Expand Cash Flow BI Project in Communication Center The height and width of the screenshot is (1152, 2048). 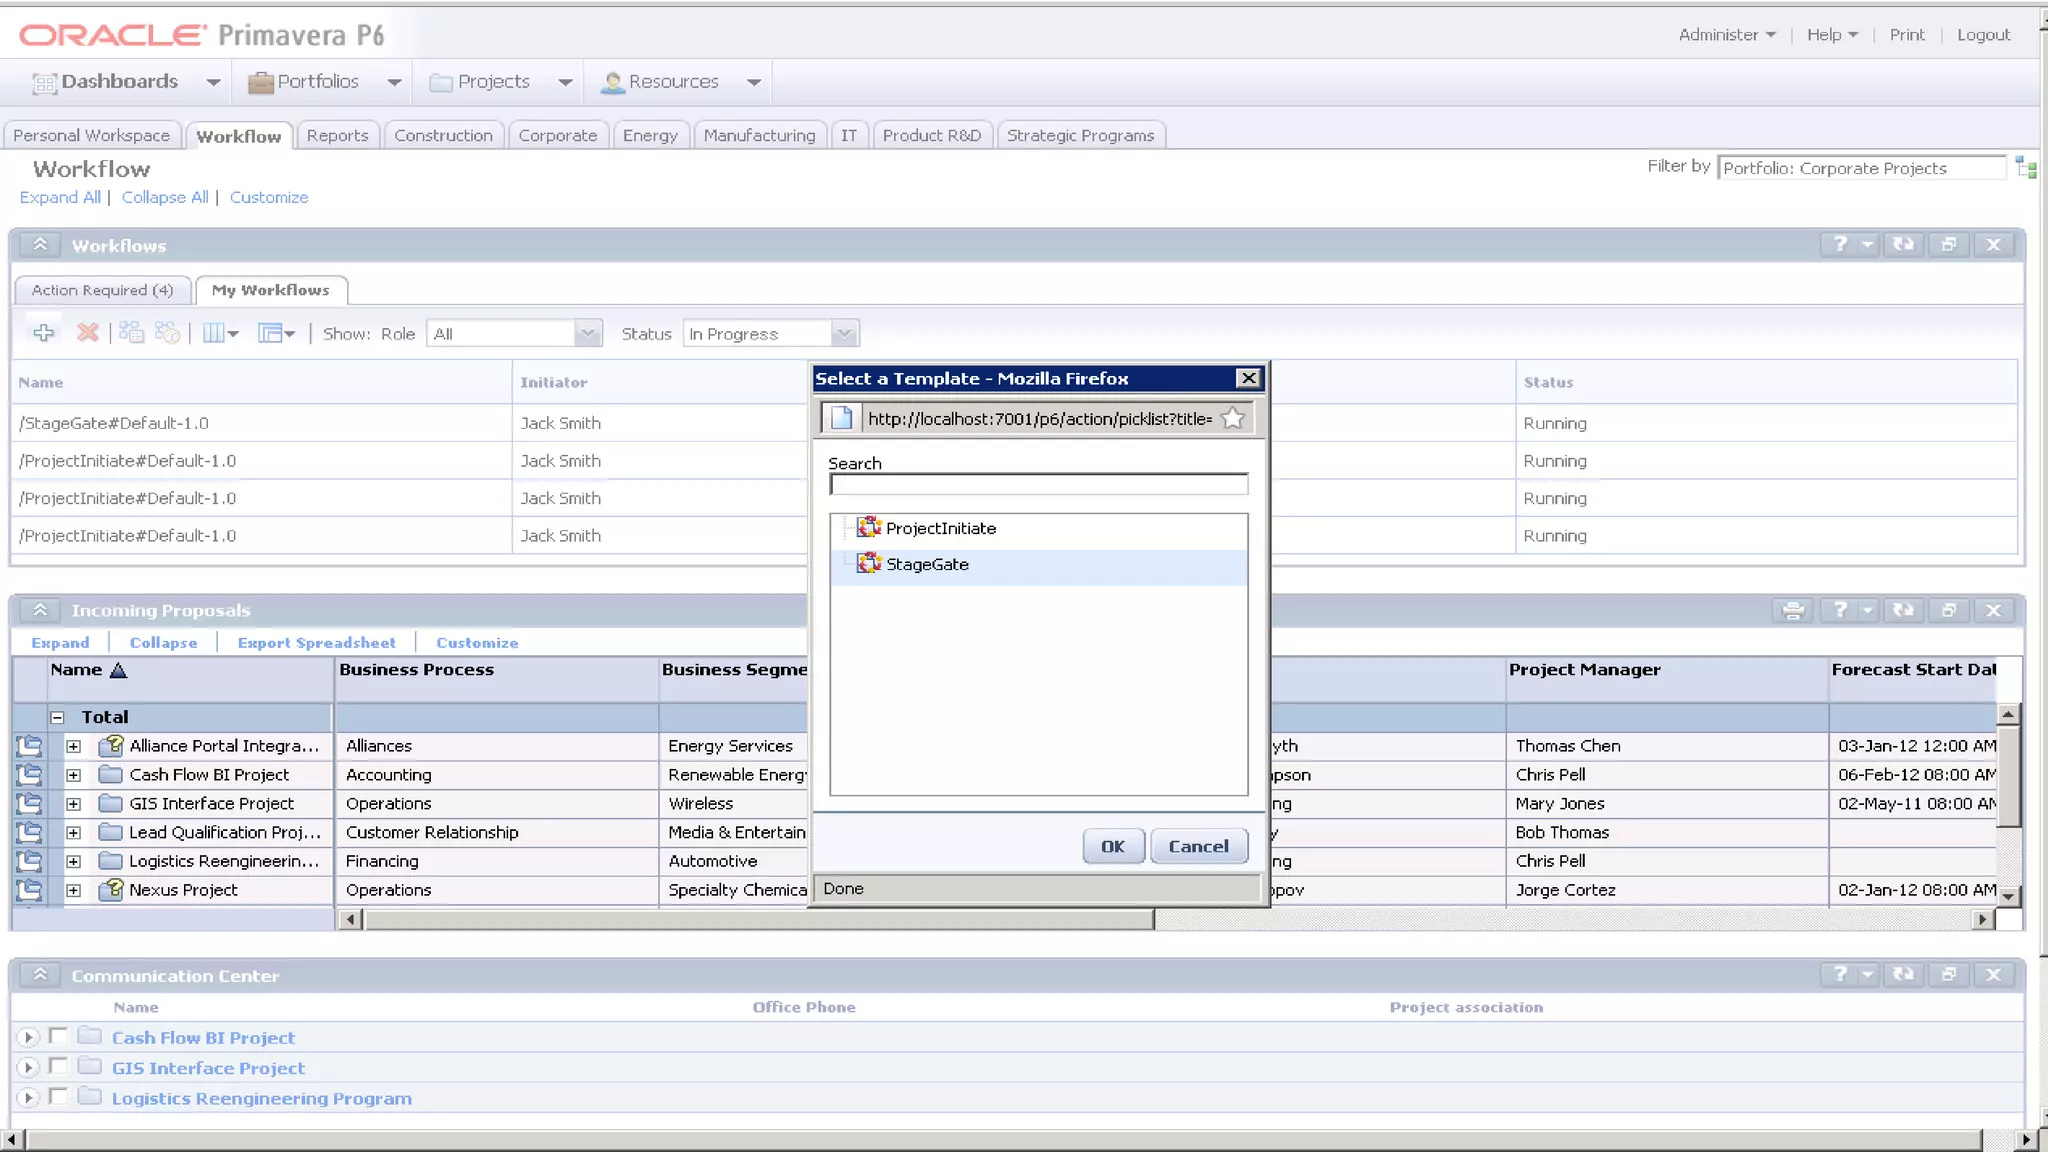tap(28, 1037)
